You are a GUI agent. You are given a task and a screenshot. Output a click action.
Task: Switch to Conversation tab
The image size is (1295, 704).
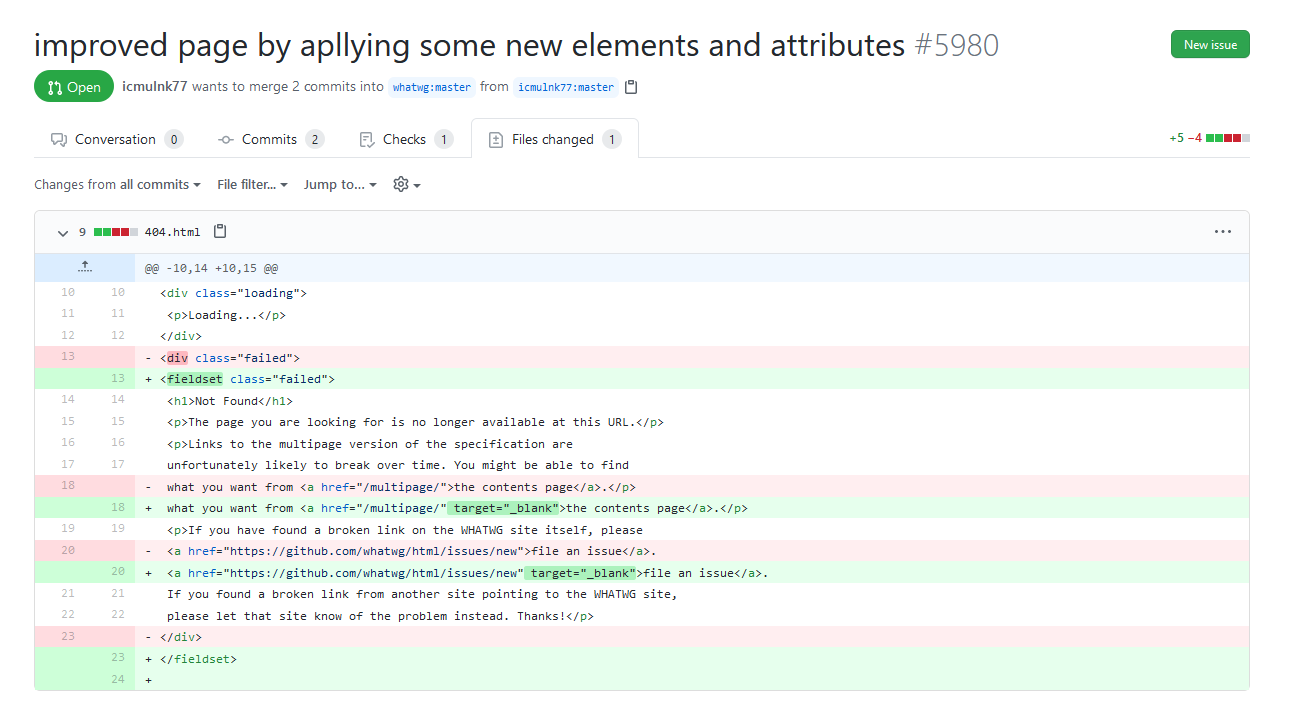pyautogui.click(x=117, y=139)
